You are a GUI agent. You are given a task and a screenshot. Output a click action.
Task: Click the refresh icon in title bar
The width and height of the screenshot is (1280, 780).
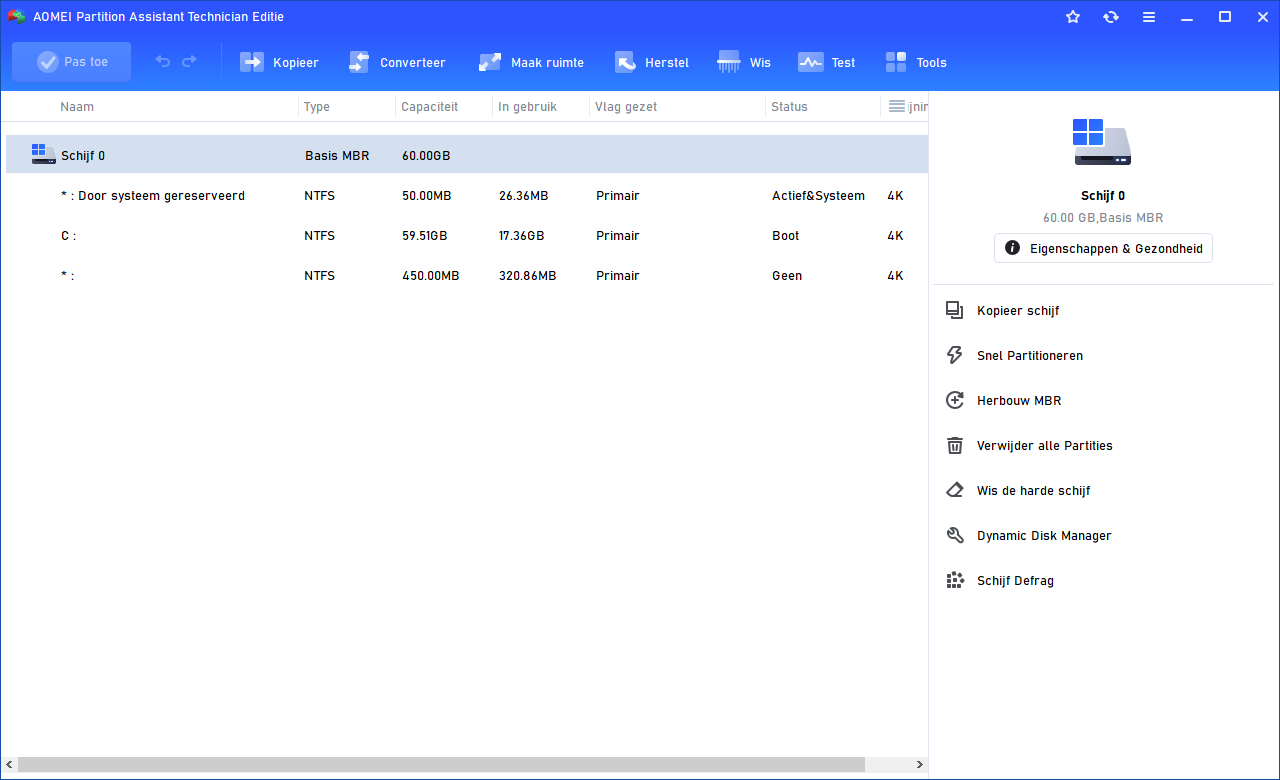pos(1111,17)
